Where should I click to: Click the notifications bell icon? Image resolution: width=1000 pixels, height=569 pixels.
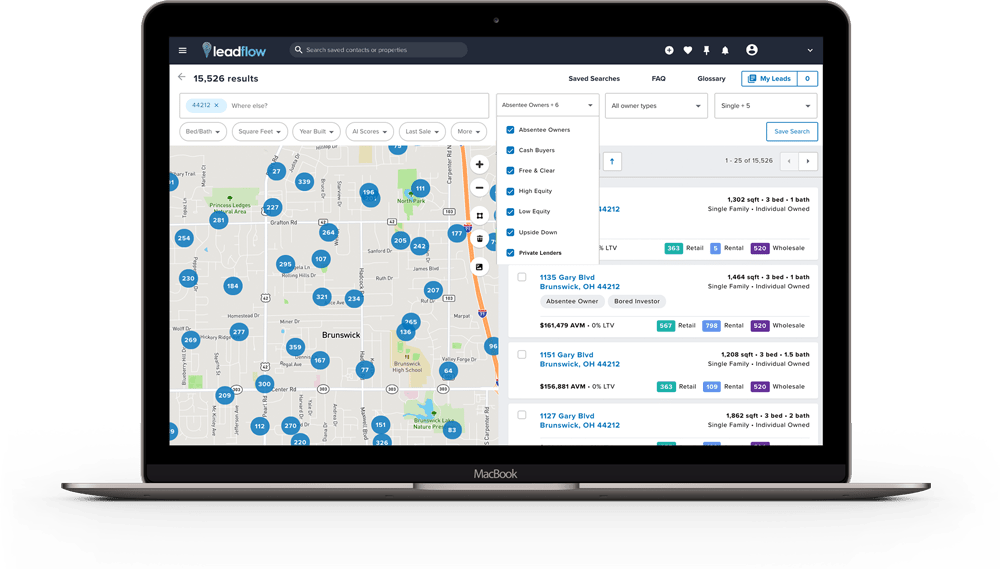[x=725, y=50]
